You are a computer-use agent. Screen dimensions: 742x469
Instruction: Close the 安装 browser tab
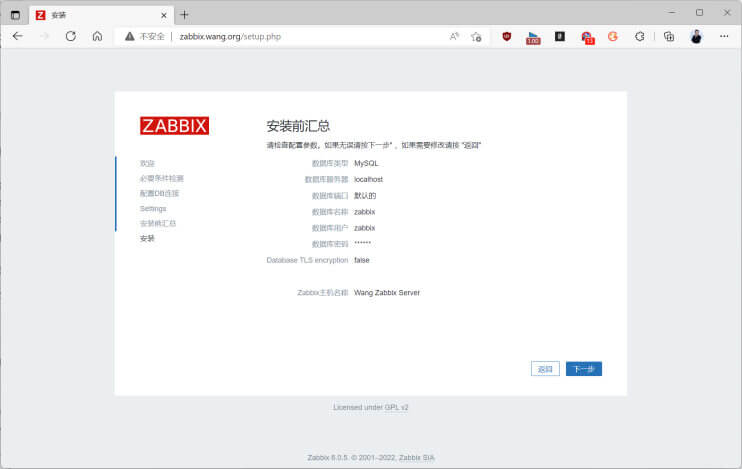point(164,15)
